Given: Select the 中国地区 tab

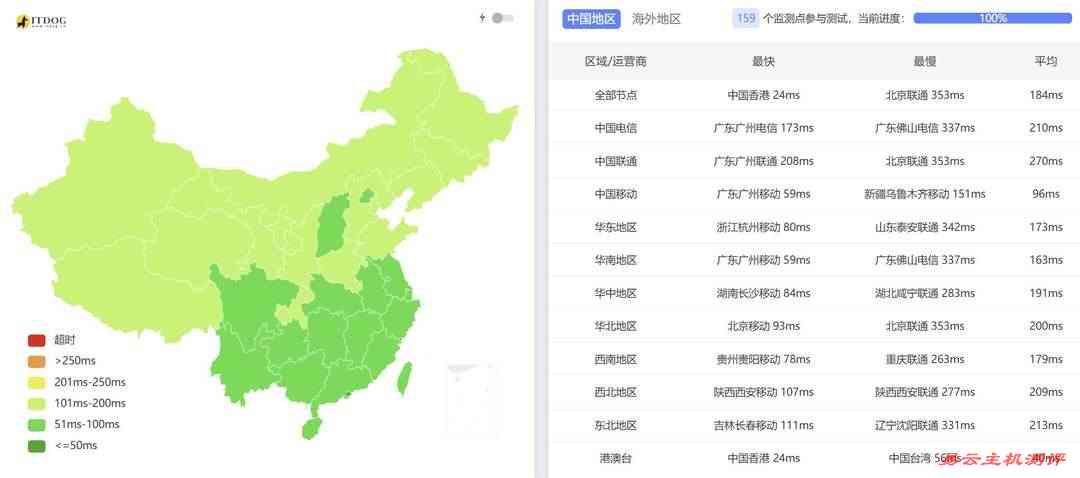Looking at the screenshot, I should [x=591, y=19].
